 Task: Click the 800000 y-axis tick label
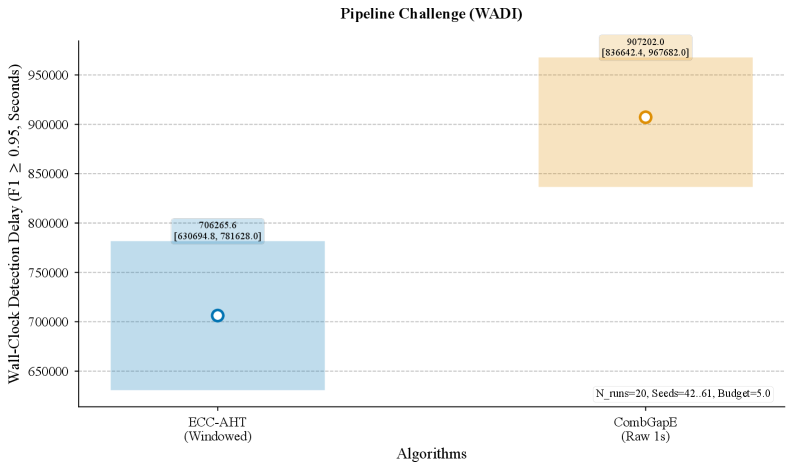[46, 223]
